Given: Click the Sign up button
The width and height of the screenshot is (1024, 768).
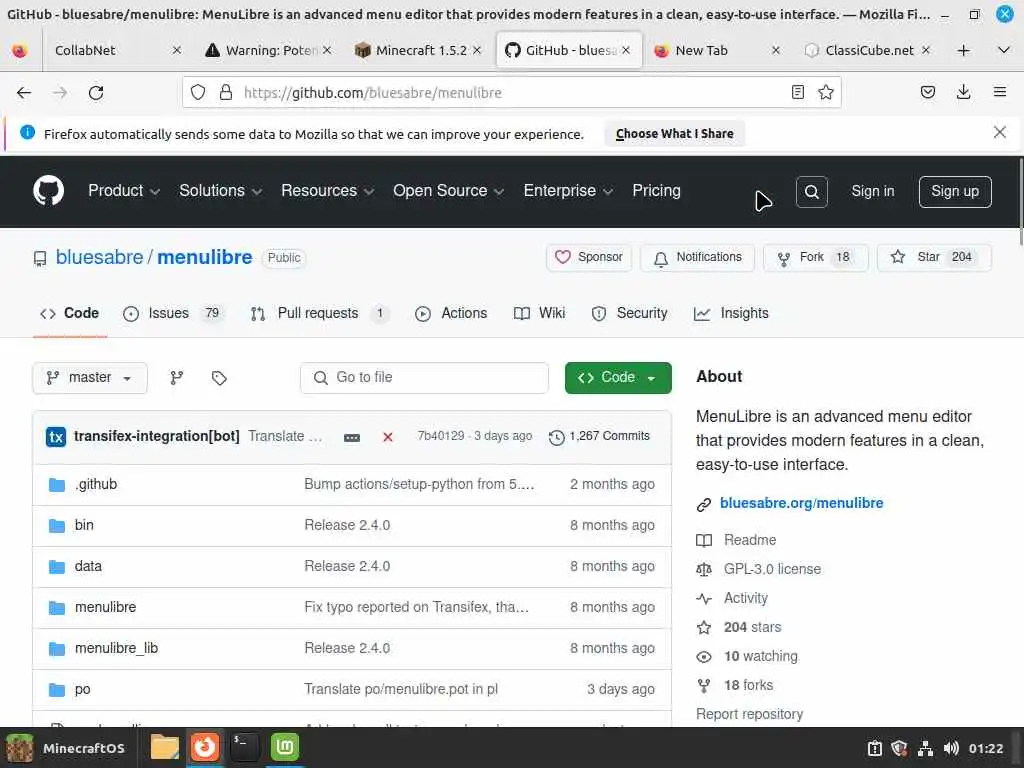Looking at the screenshot, I should pos(955,191).
